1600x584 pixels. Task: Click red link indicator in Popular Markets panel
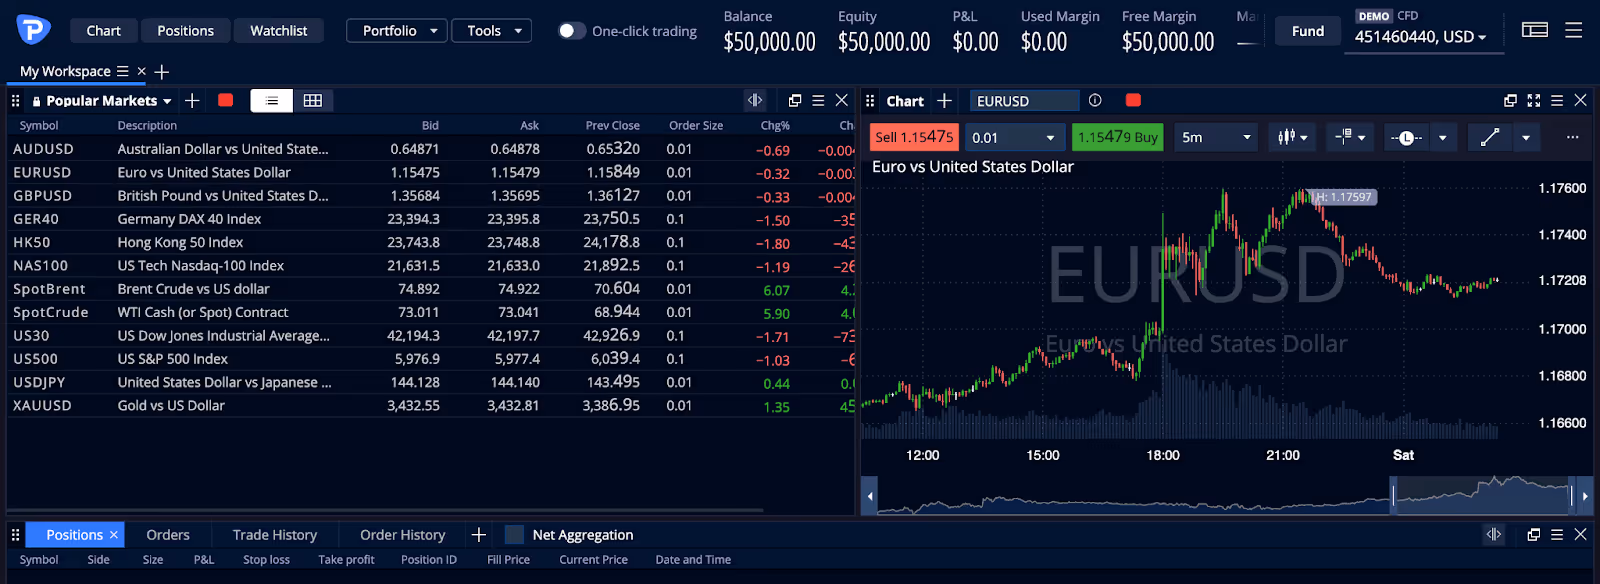pyautogui.click(x=226, y=100)
